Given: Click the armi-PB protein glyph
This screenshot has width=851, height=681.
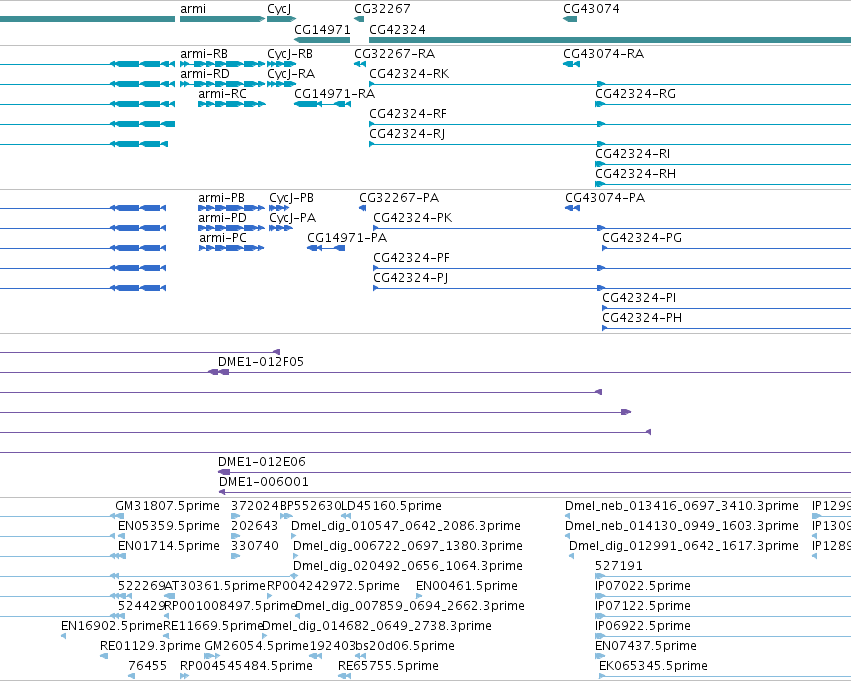Looking at the screenshot, I should click(231, 208).
